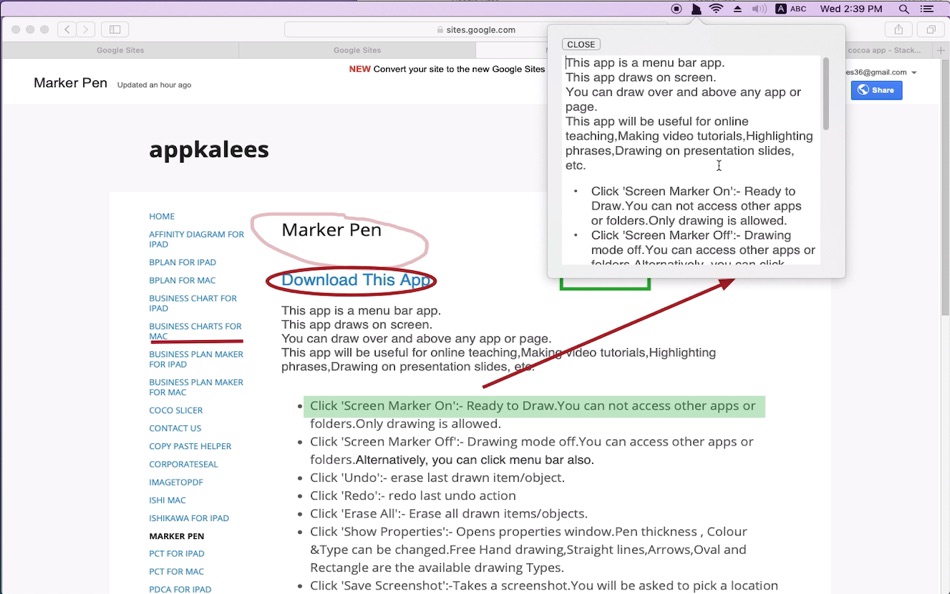Click 'Screen Marker On' bullet text
The width and height of the screenshot is (950, 594).
click(x=533, y=415)
